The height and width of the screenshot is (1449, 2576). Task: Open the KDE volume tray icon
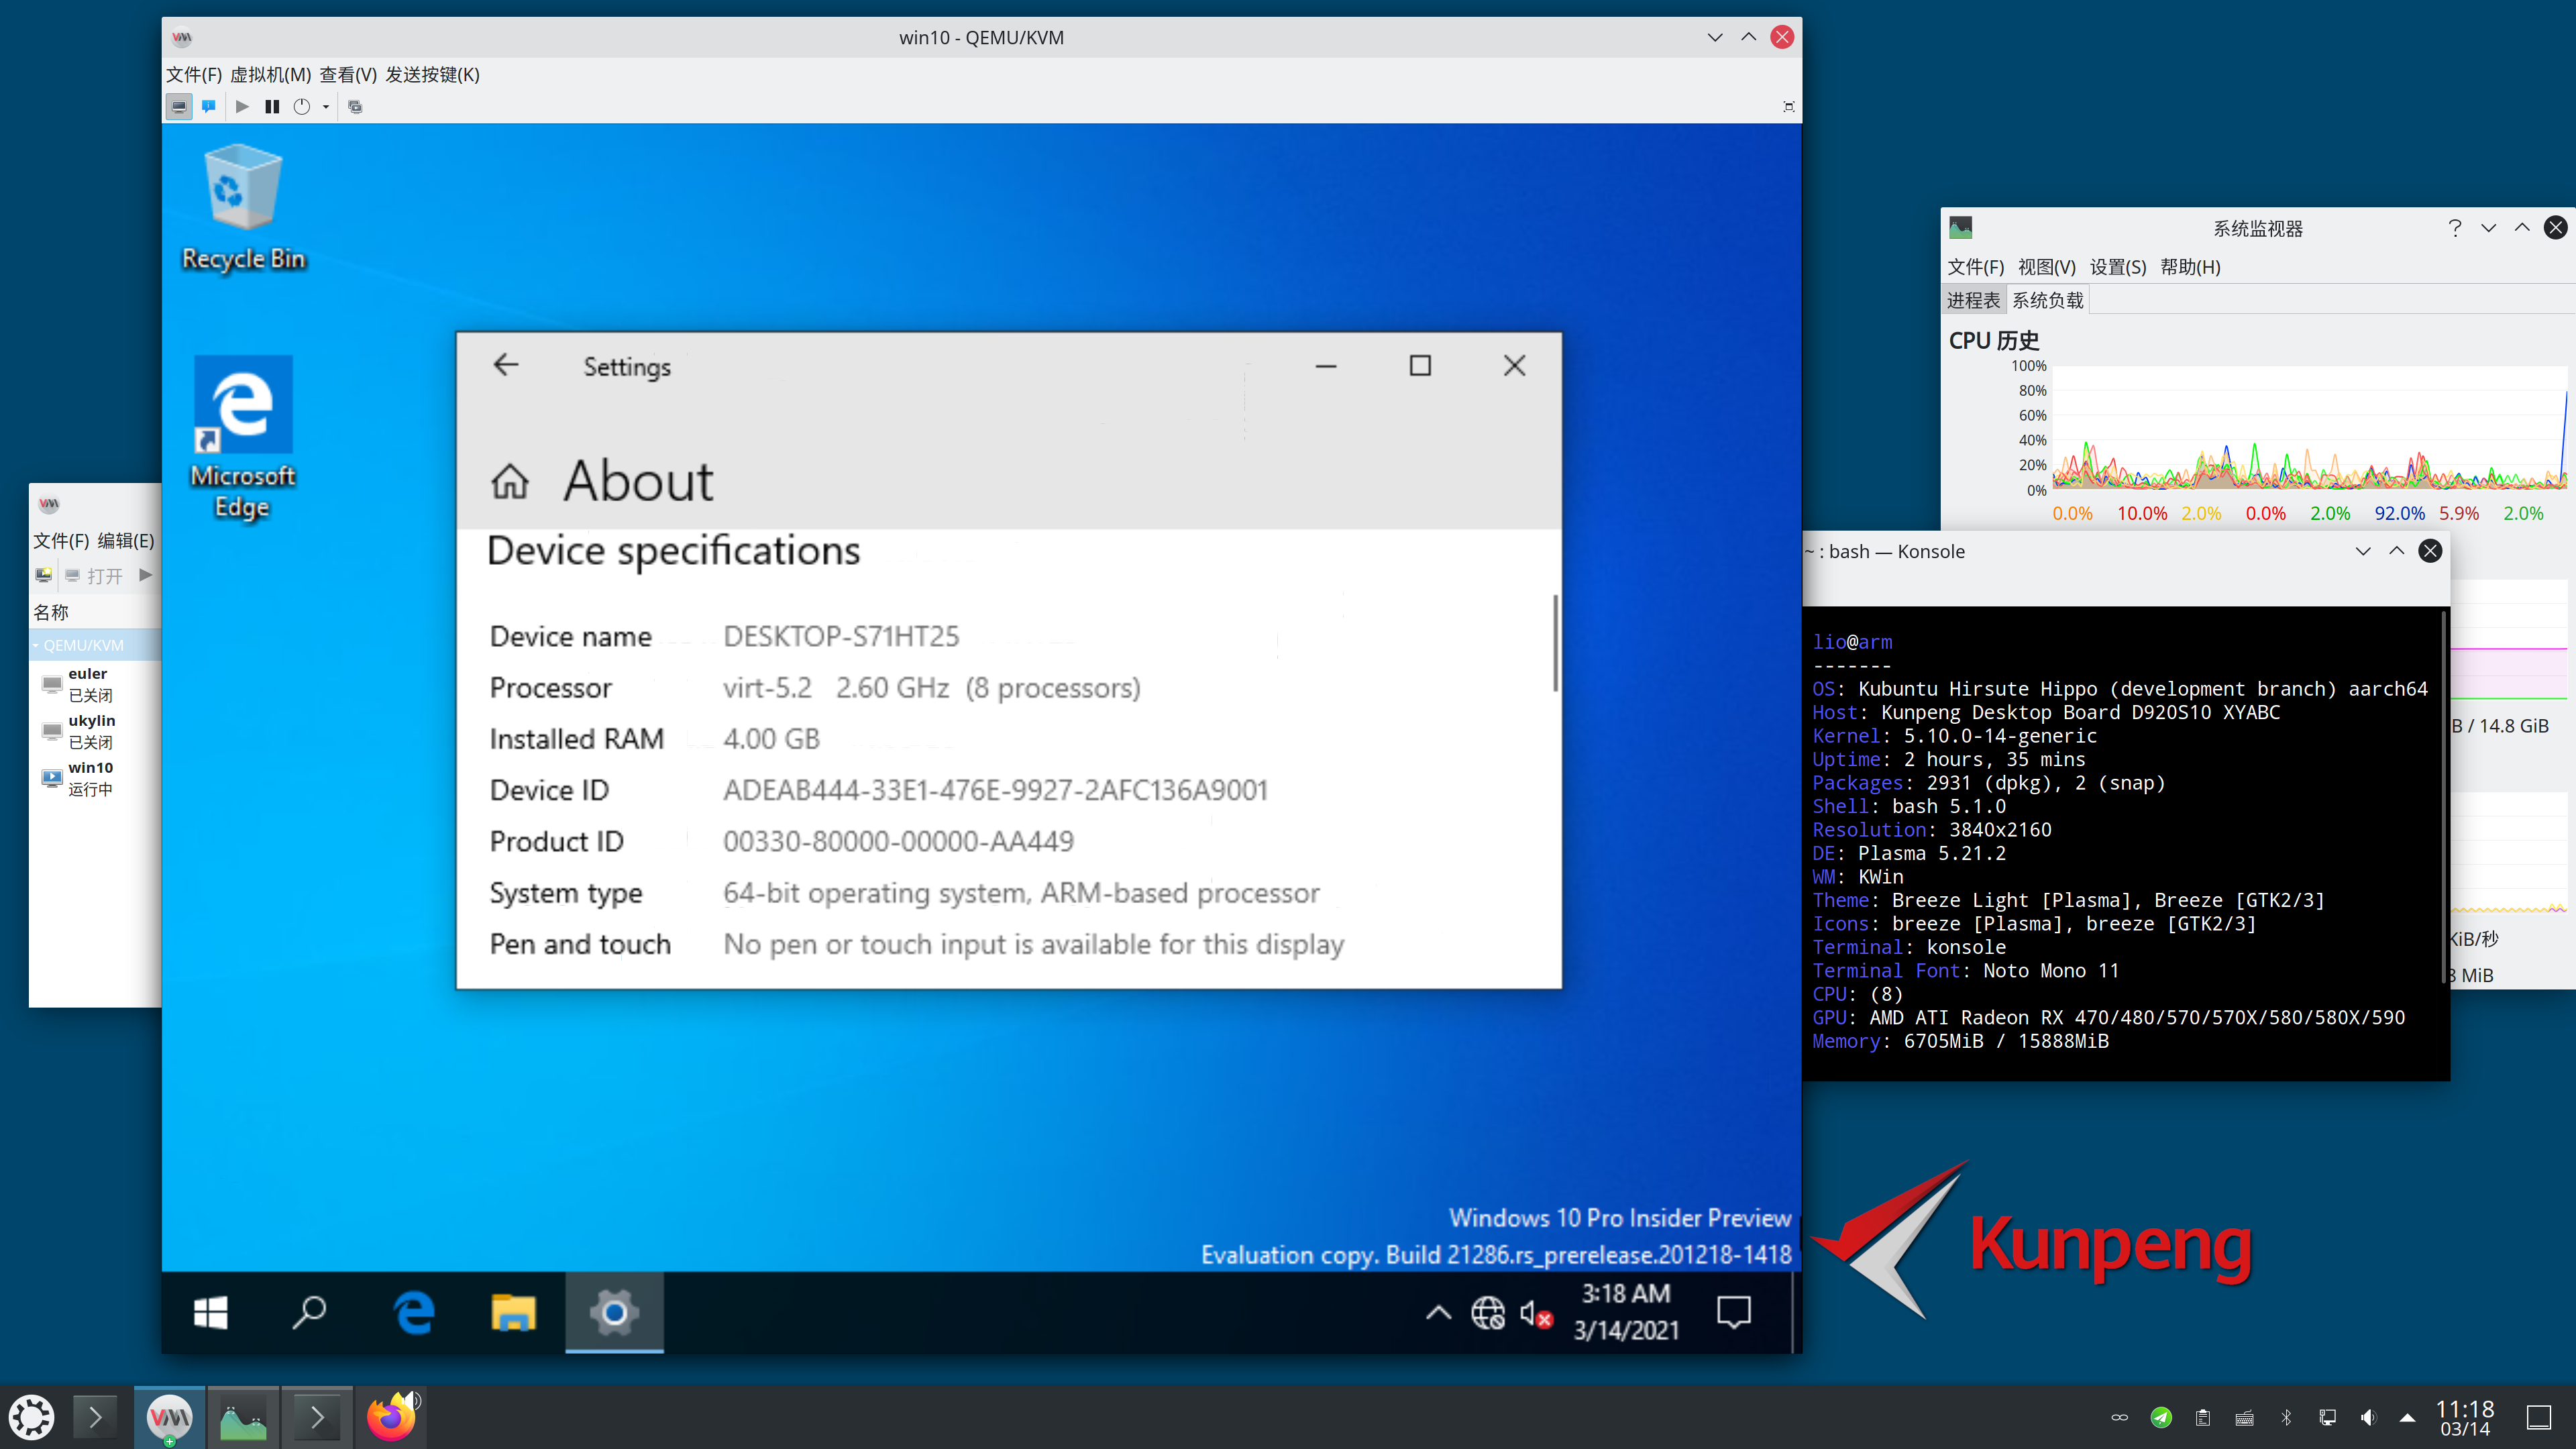point(2367,1417)
